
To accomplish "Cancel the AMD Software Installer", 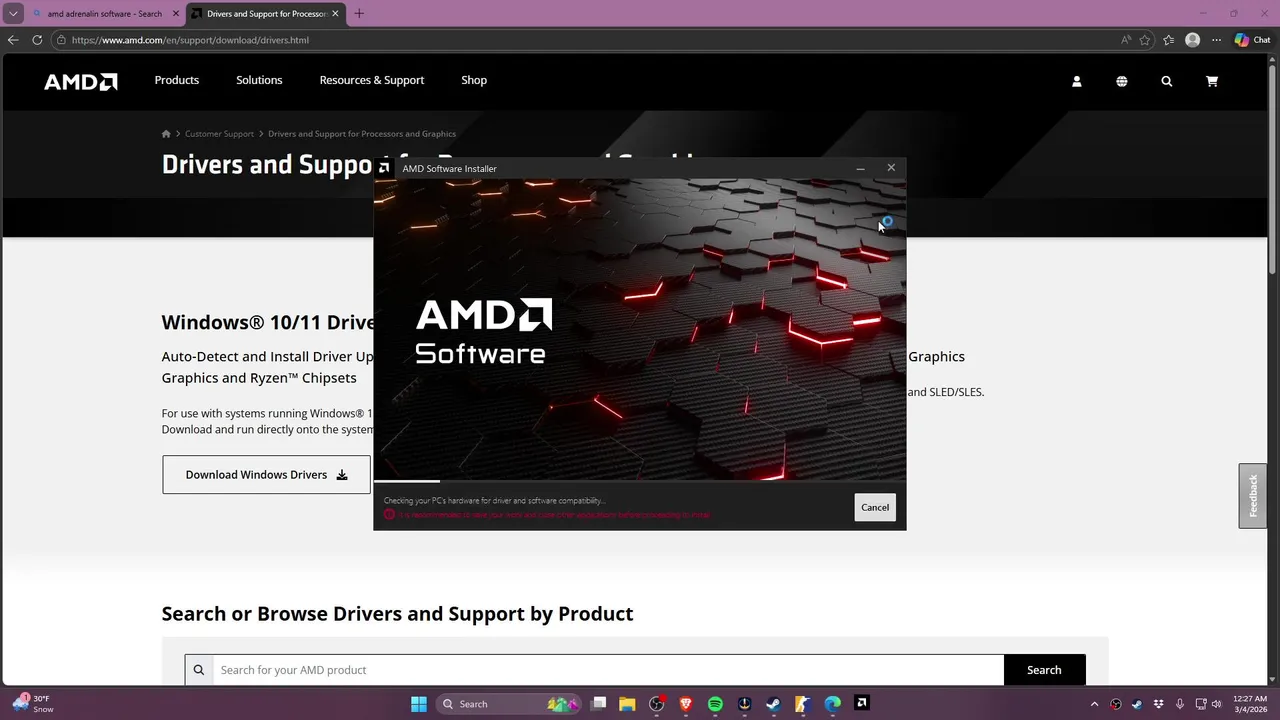I will 875,507.
